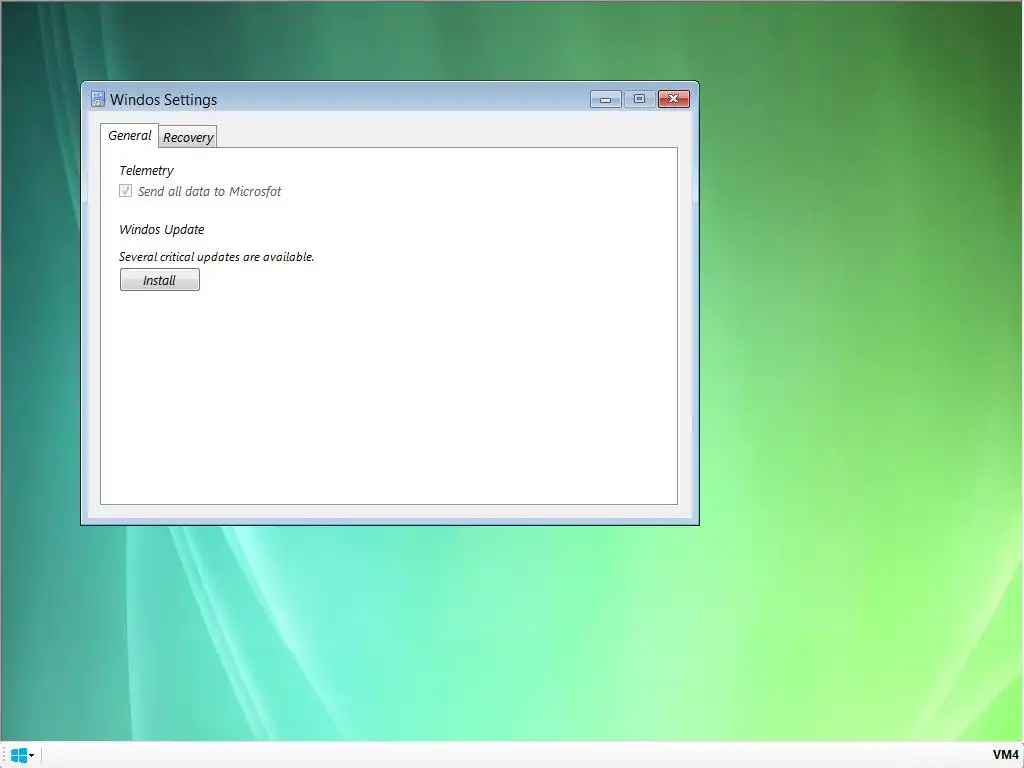
Task: Click the 'Several critical updates are available.' text
Action: 217,257
